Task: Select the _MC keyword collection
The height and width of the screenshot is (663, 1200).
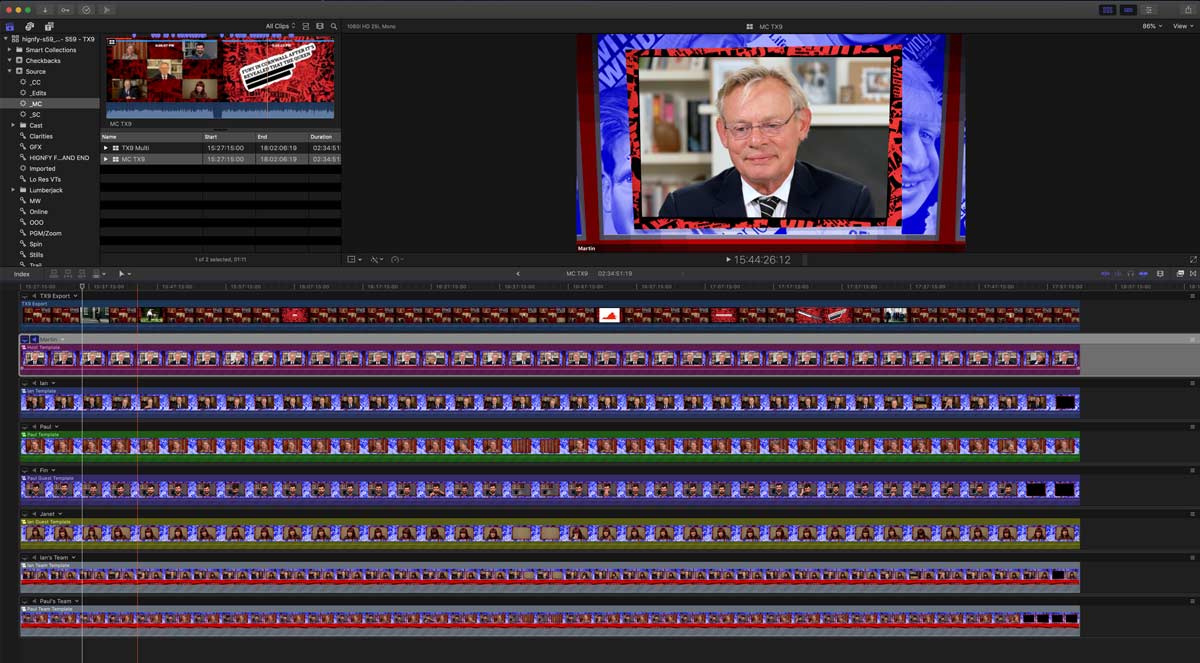Action: tap(36, 104)
